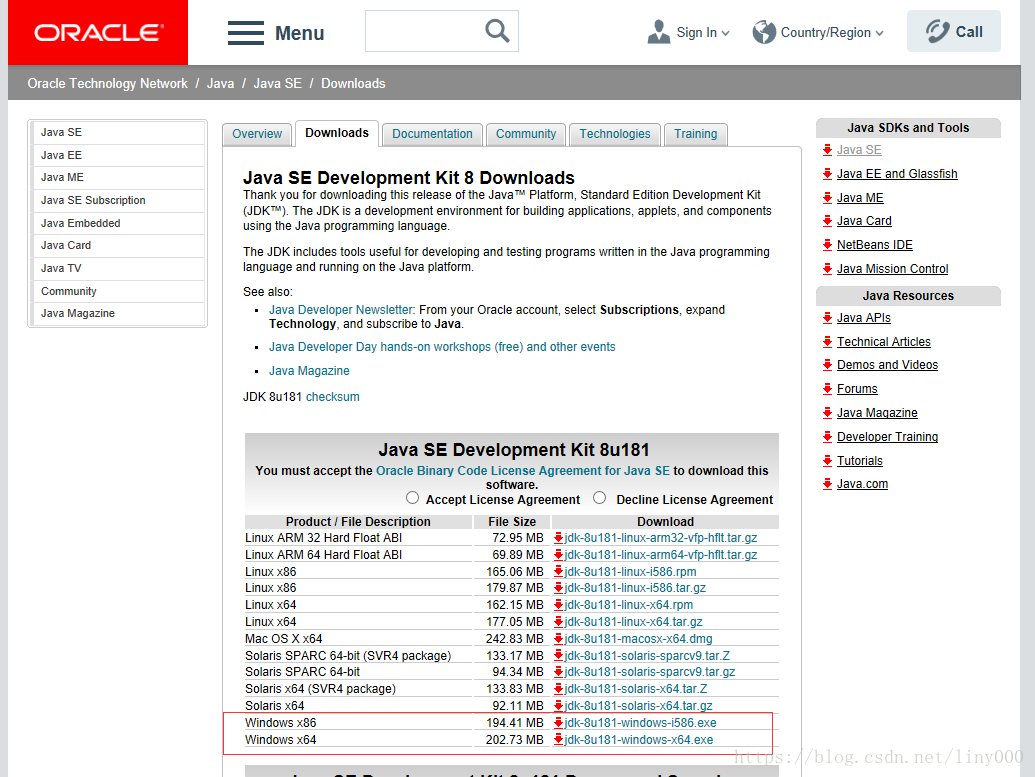
Task: Open the Training tab
Action: pos(696,134)
